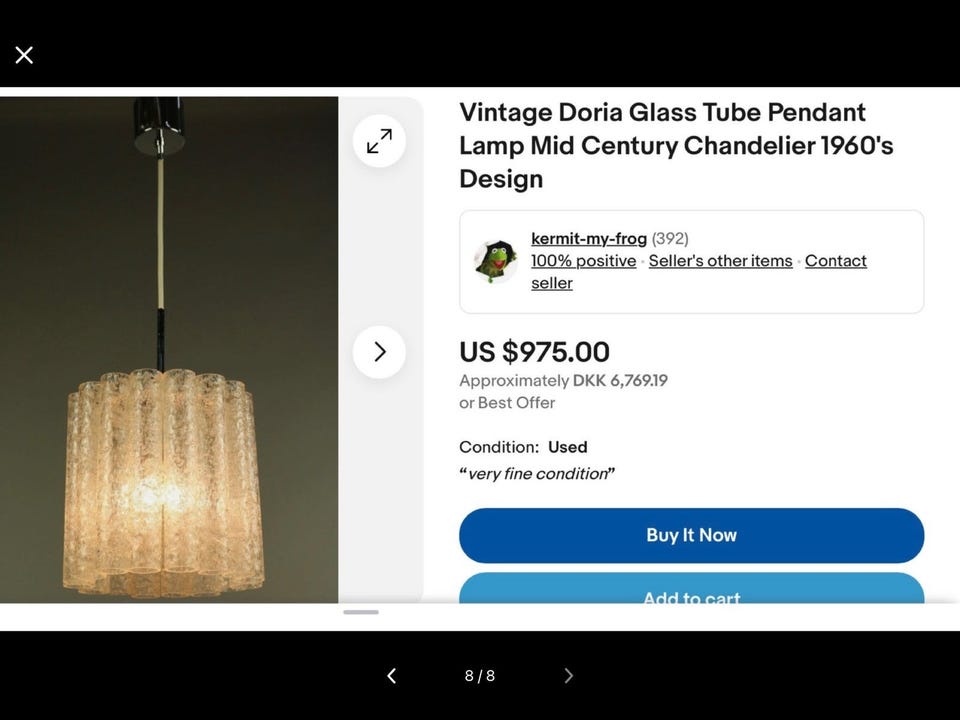960x720 pixels.
Task: Close the image viewer with the X icon
Action: click(x=24, y=55)
